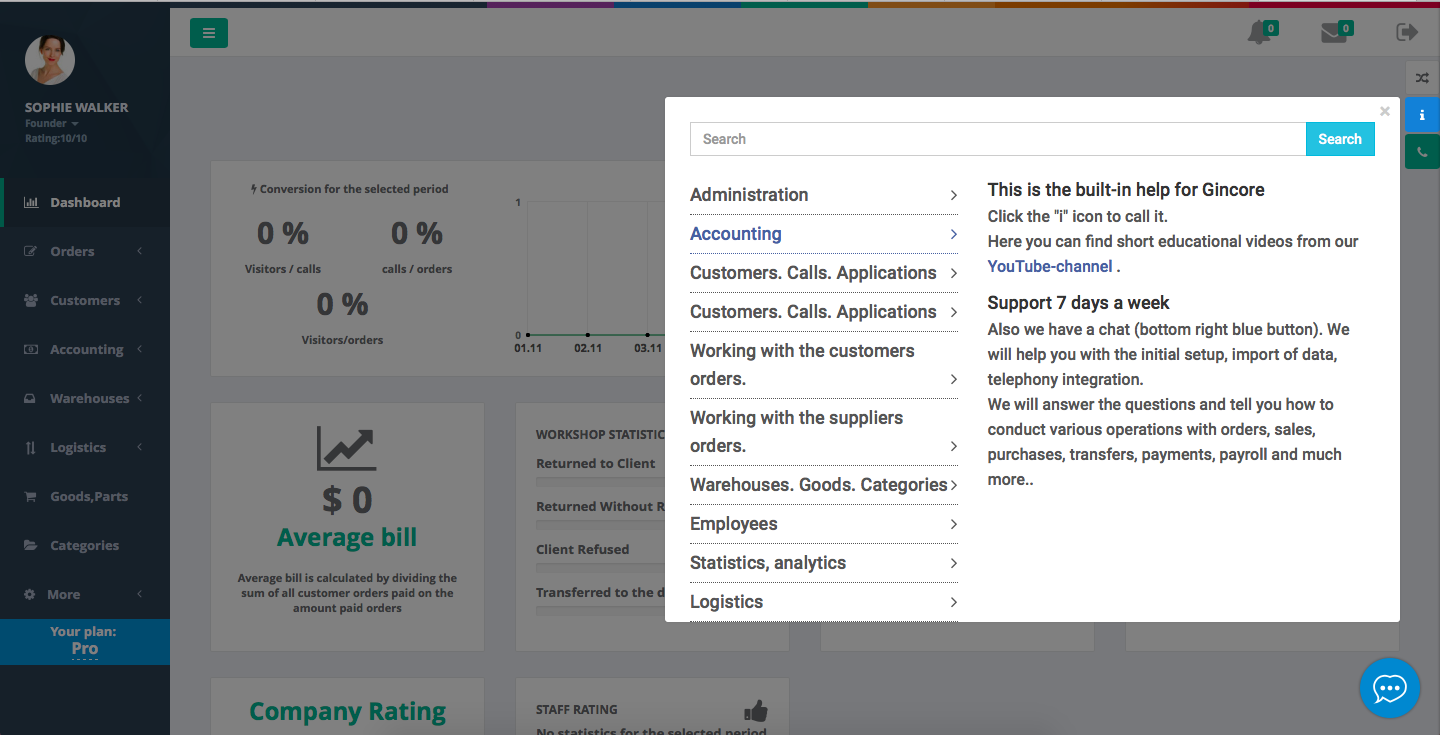
Task: Focus the help Search input field
Action: 998,139
